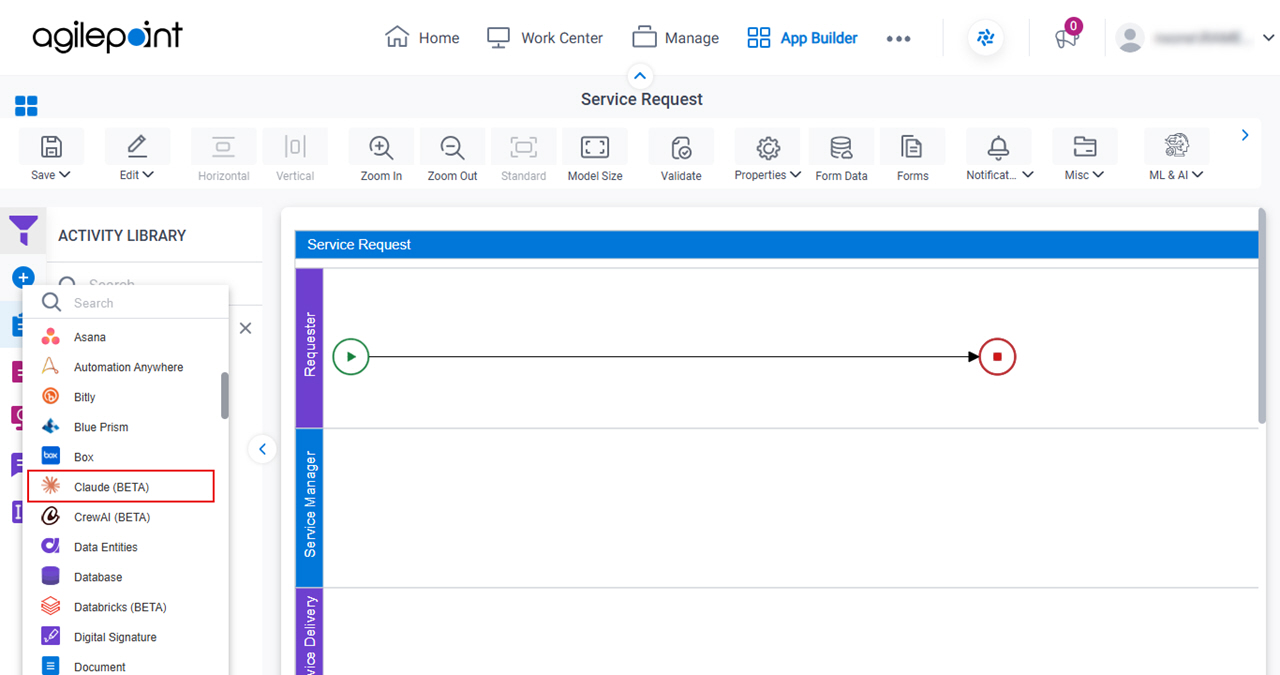Click the announcements megaphone icon
The width and height of the screenshot is (1280, 675).
[1066, 39]
